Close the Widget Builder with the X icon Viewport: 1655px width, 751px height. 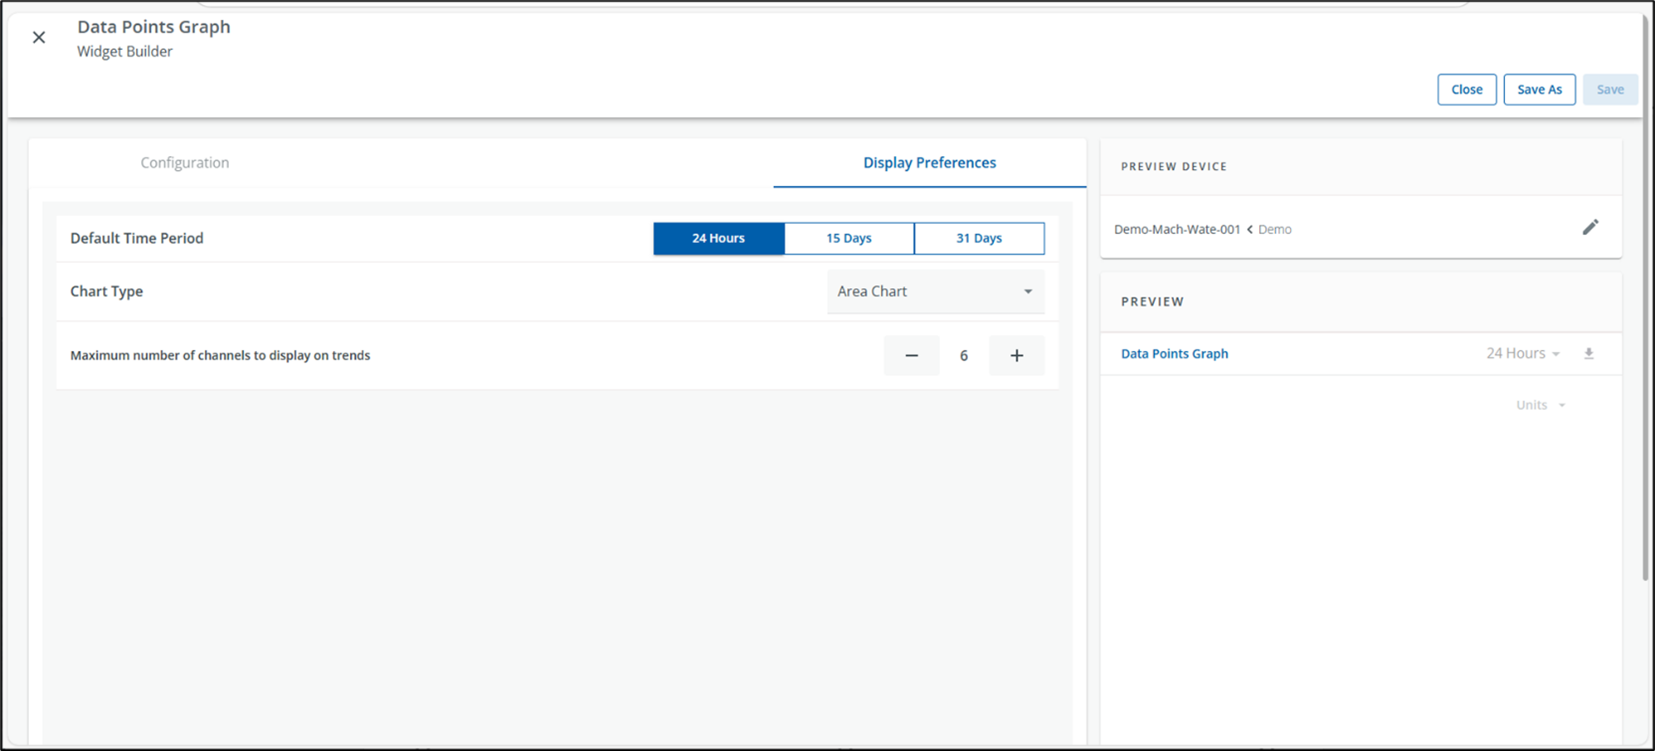[39, 37]
